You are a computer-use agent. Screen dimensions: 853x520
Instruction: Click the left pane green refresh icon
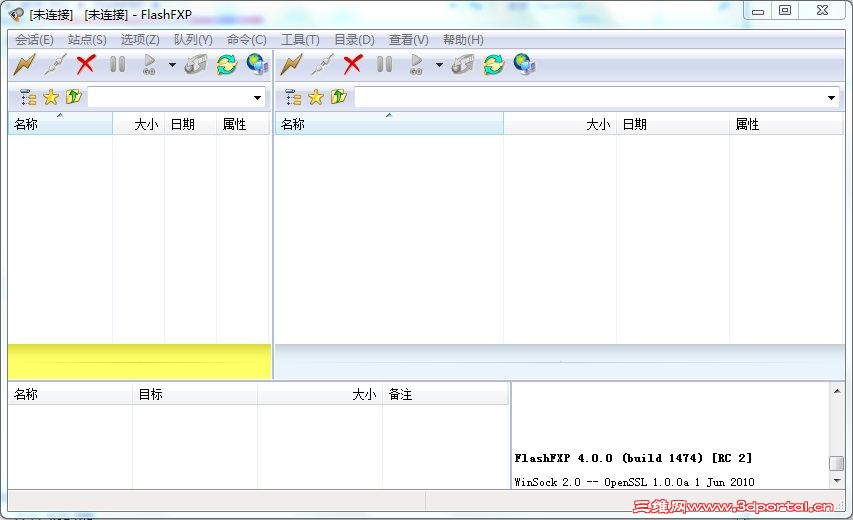[x=226, y=65]
